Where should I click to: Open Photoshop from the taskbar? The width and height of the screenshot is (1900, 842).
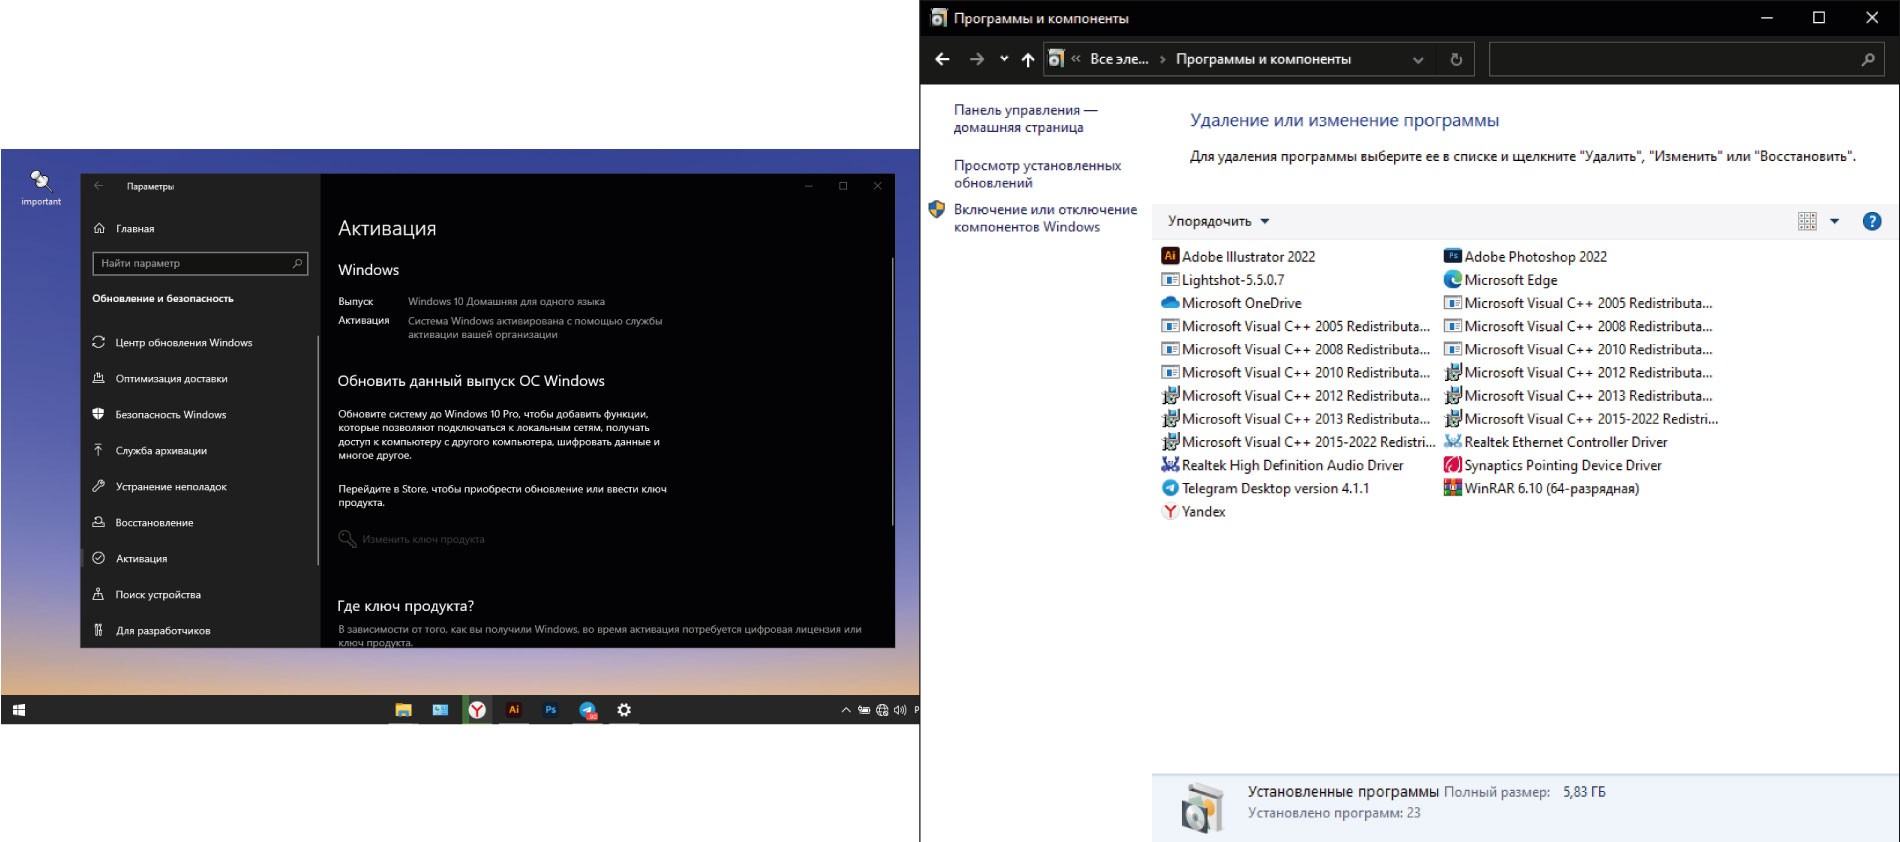click(550, 710)
